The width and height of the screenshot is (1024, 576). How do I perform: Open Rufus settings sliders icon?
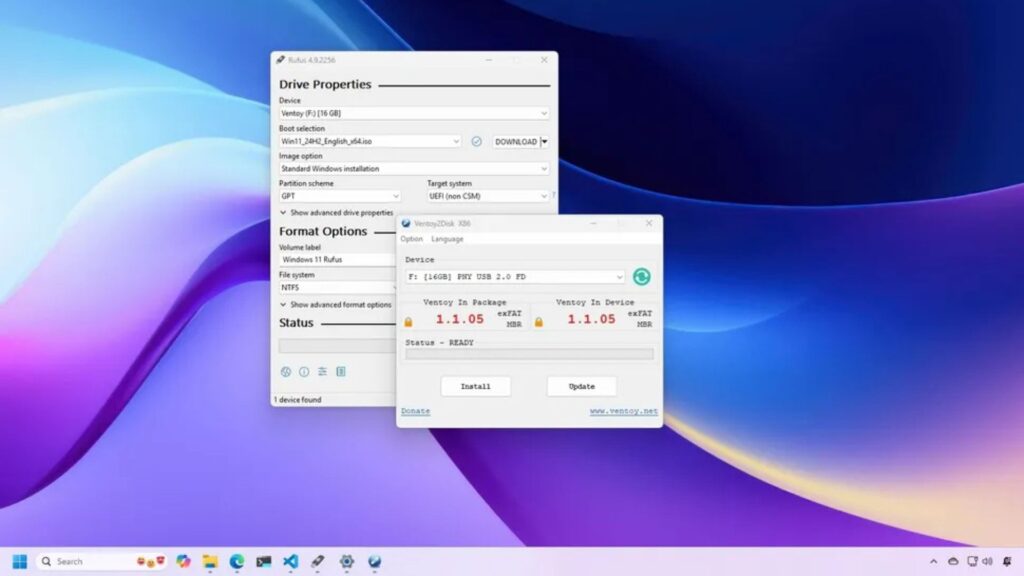pos(322,372)
